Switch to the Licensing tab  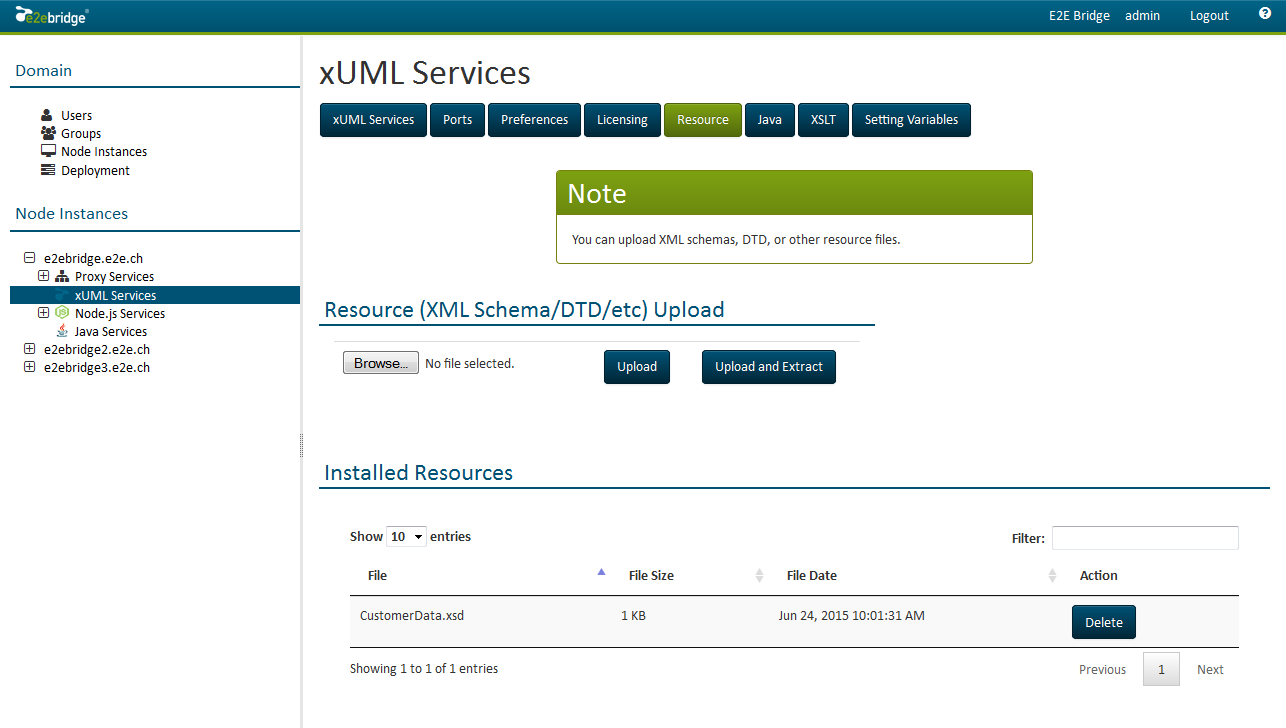click(622, 119)
